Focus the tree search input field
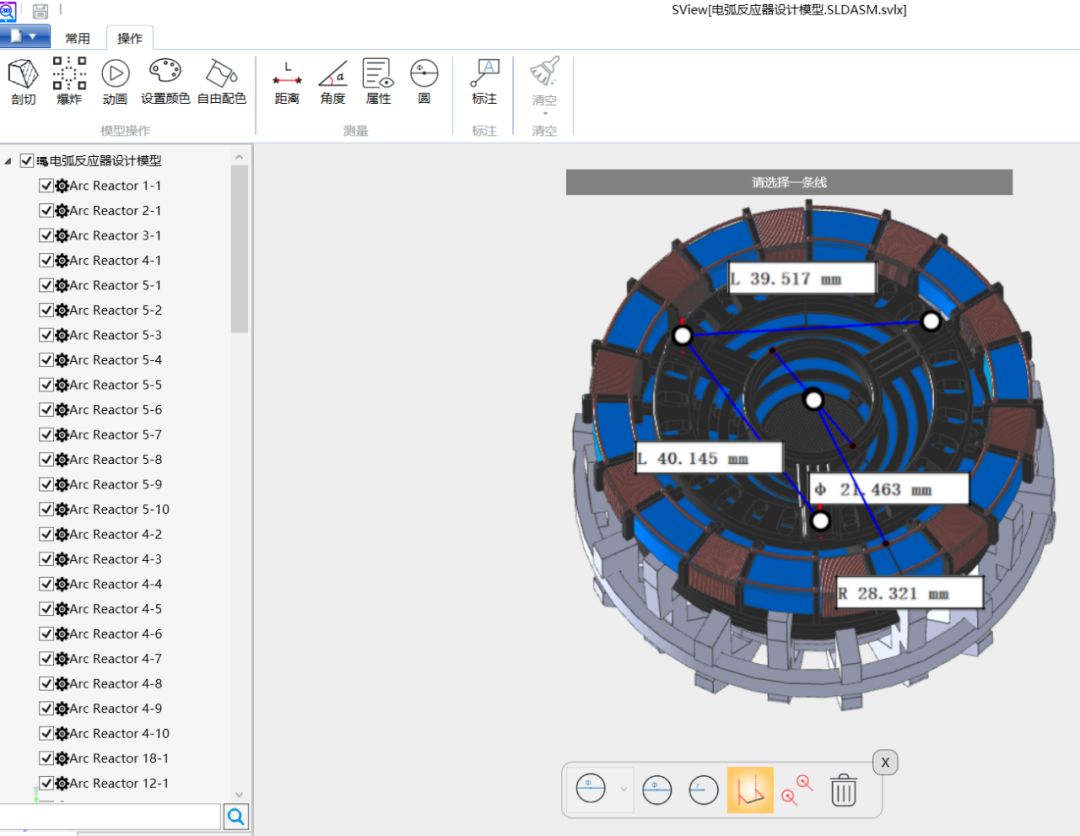This screenshot has height=836, width=1080. click(x=110, y=817)
